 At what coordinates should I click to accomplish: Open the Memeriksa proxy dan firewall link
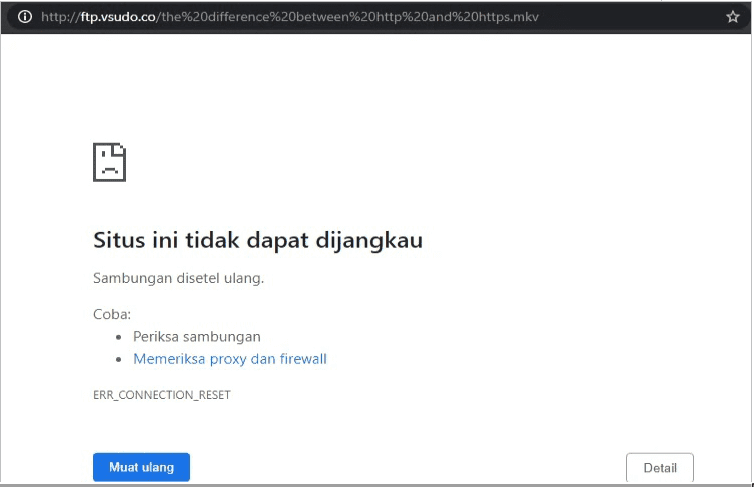(229, 359)
